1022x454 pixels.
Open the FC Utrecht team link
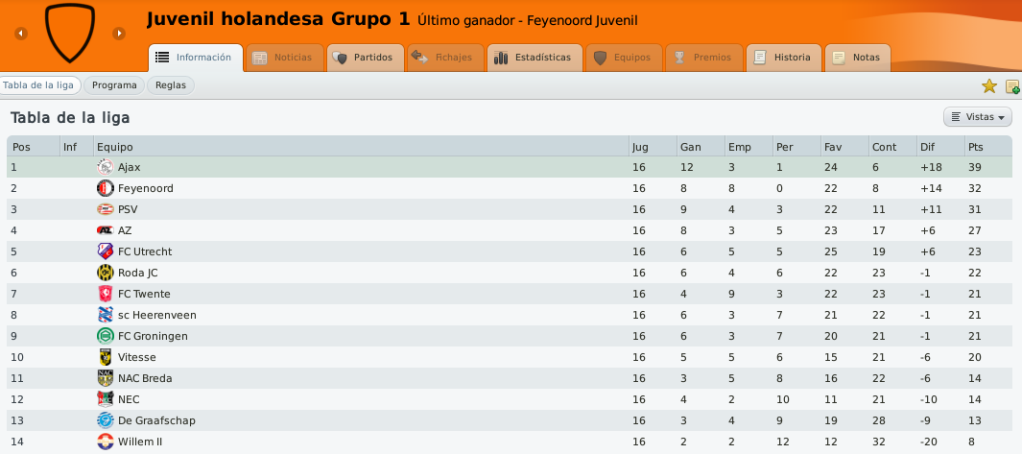pyautogui.click(x=145, y=251)
